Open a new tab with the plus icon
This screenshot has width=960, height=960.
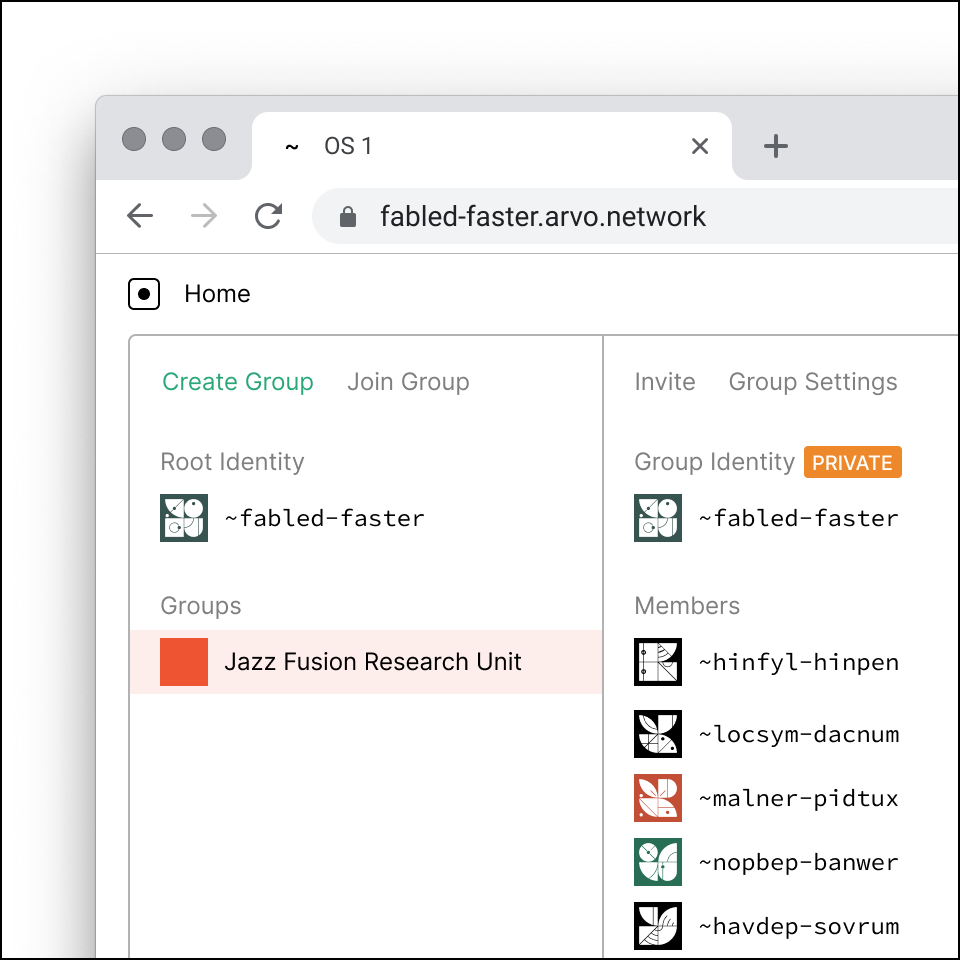pos(776,146)
